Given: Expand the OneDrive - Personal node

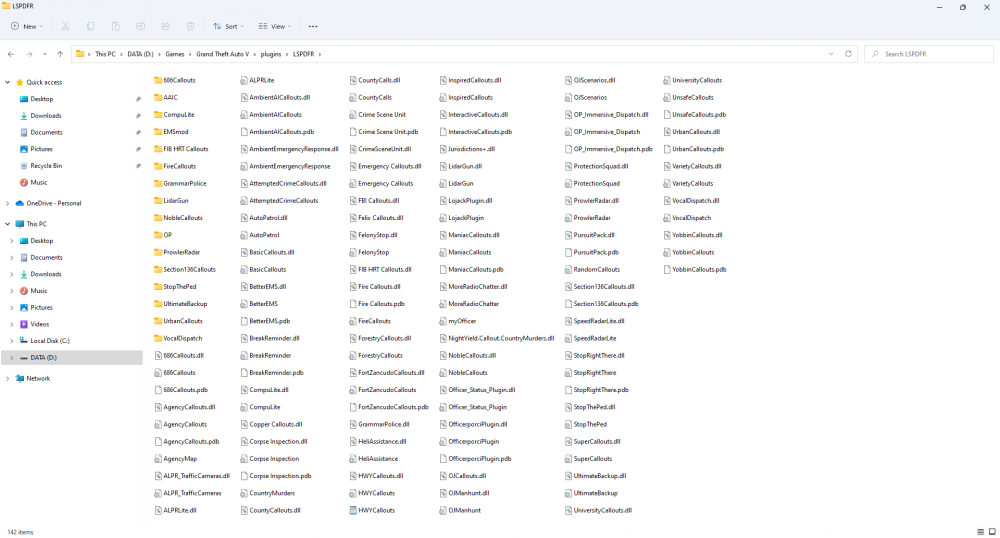Looking at the screenshot, I should click(x=8, y=203).
